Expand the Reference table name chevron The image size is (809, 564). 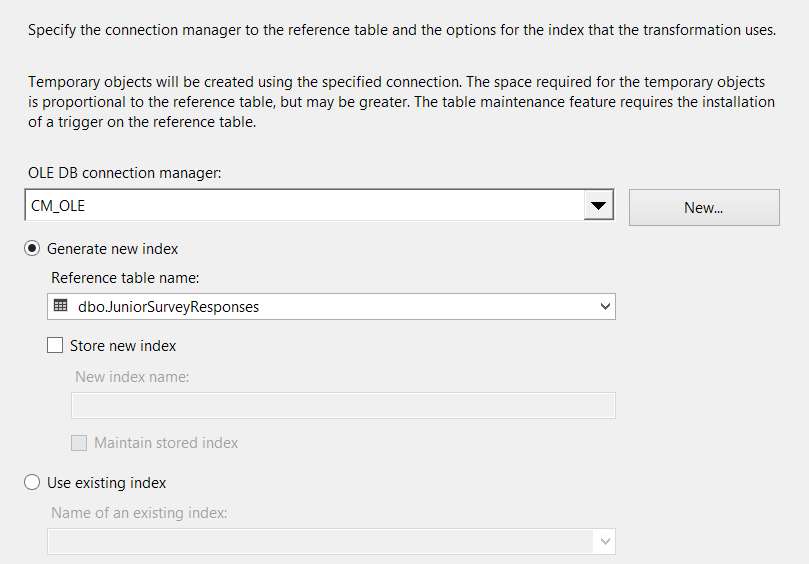pos(605,307)
